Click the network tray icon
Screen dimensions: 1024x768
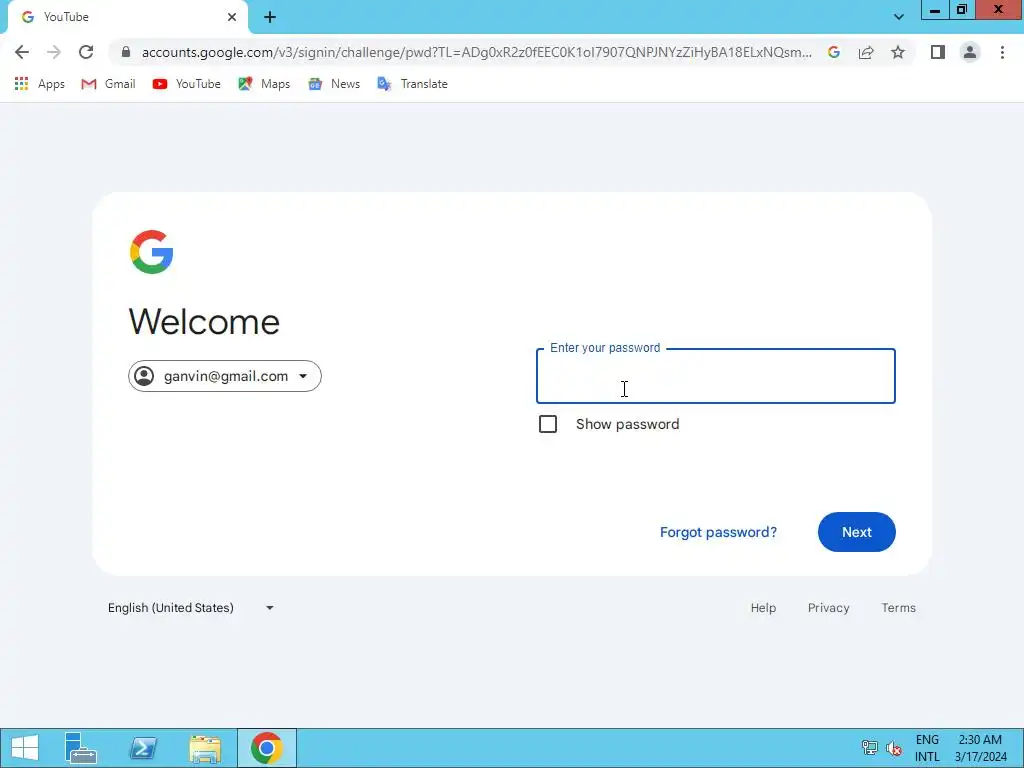click(x=869, y=747)
